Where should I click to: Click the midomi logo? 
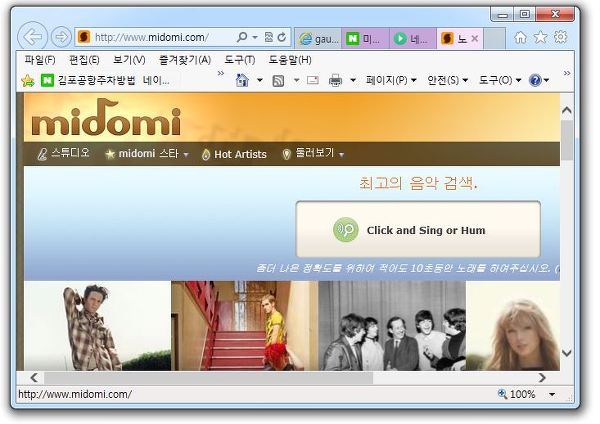point(106,117)
